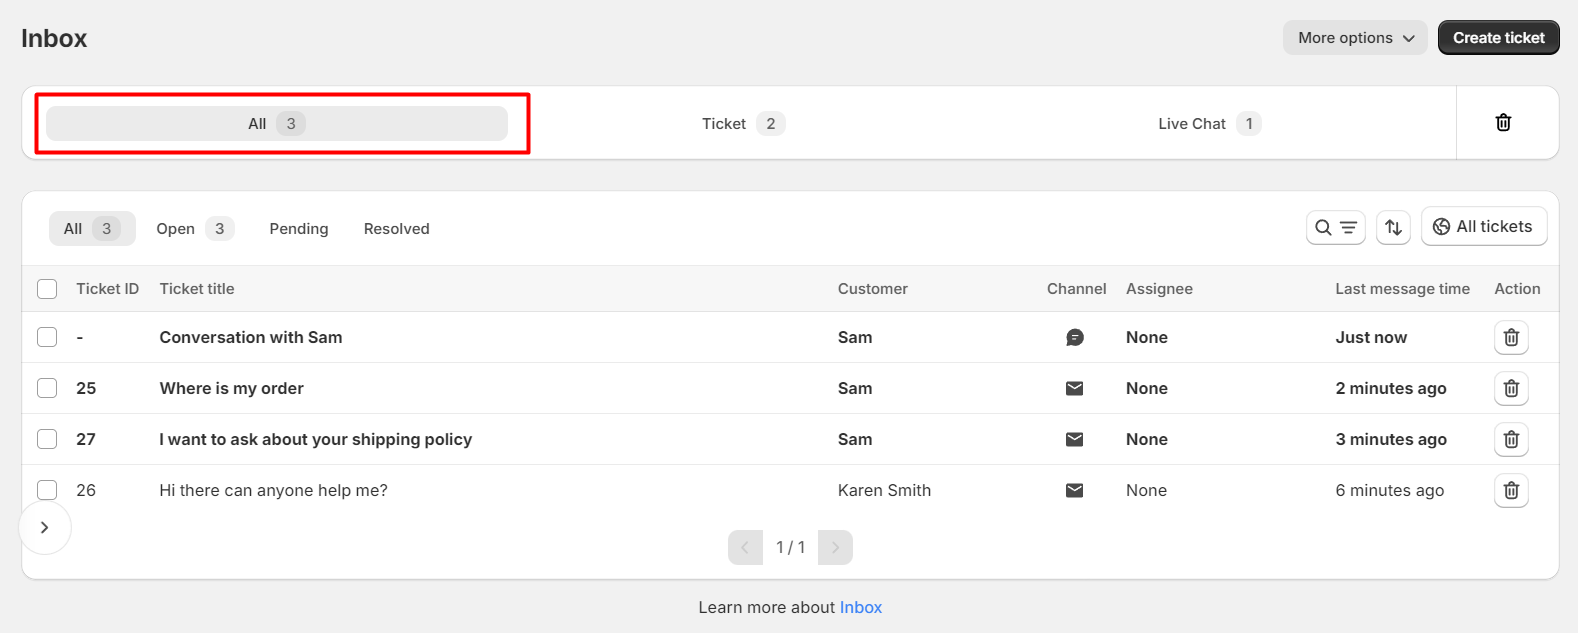Select the All status filter tab
The height and width of the screenshot is (633, 1578).
click(x=92, y=229)
